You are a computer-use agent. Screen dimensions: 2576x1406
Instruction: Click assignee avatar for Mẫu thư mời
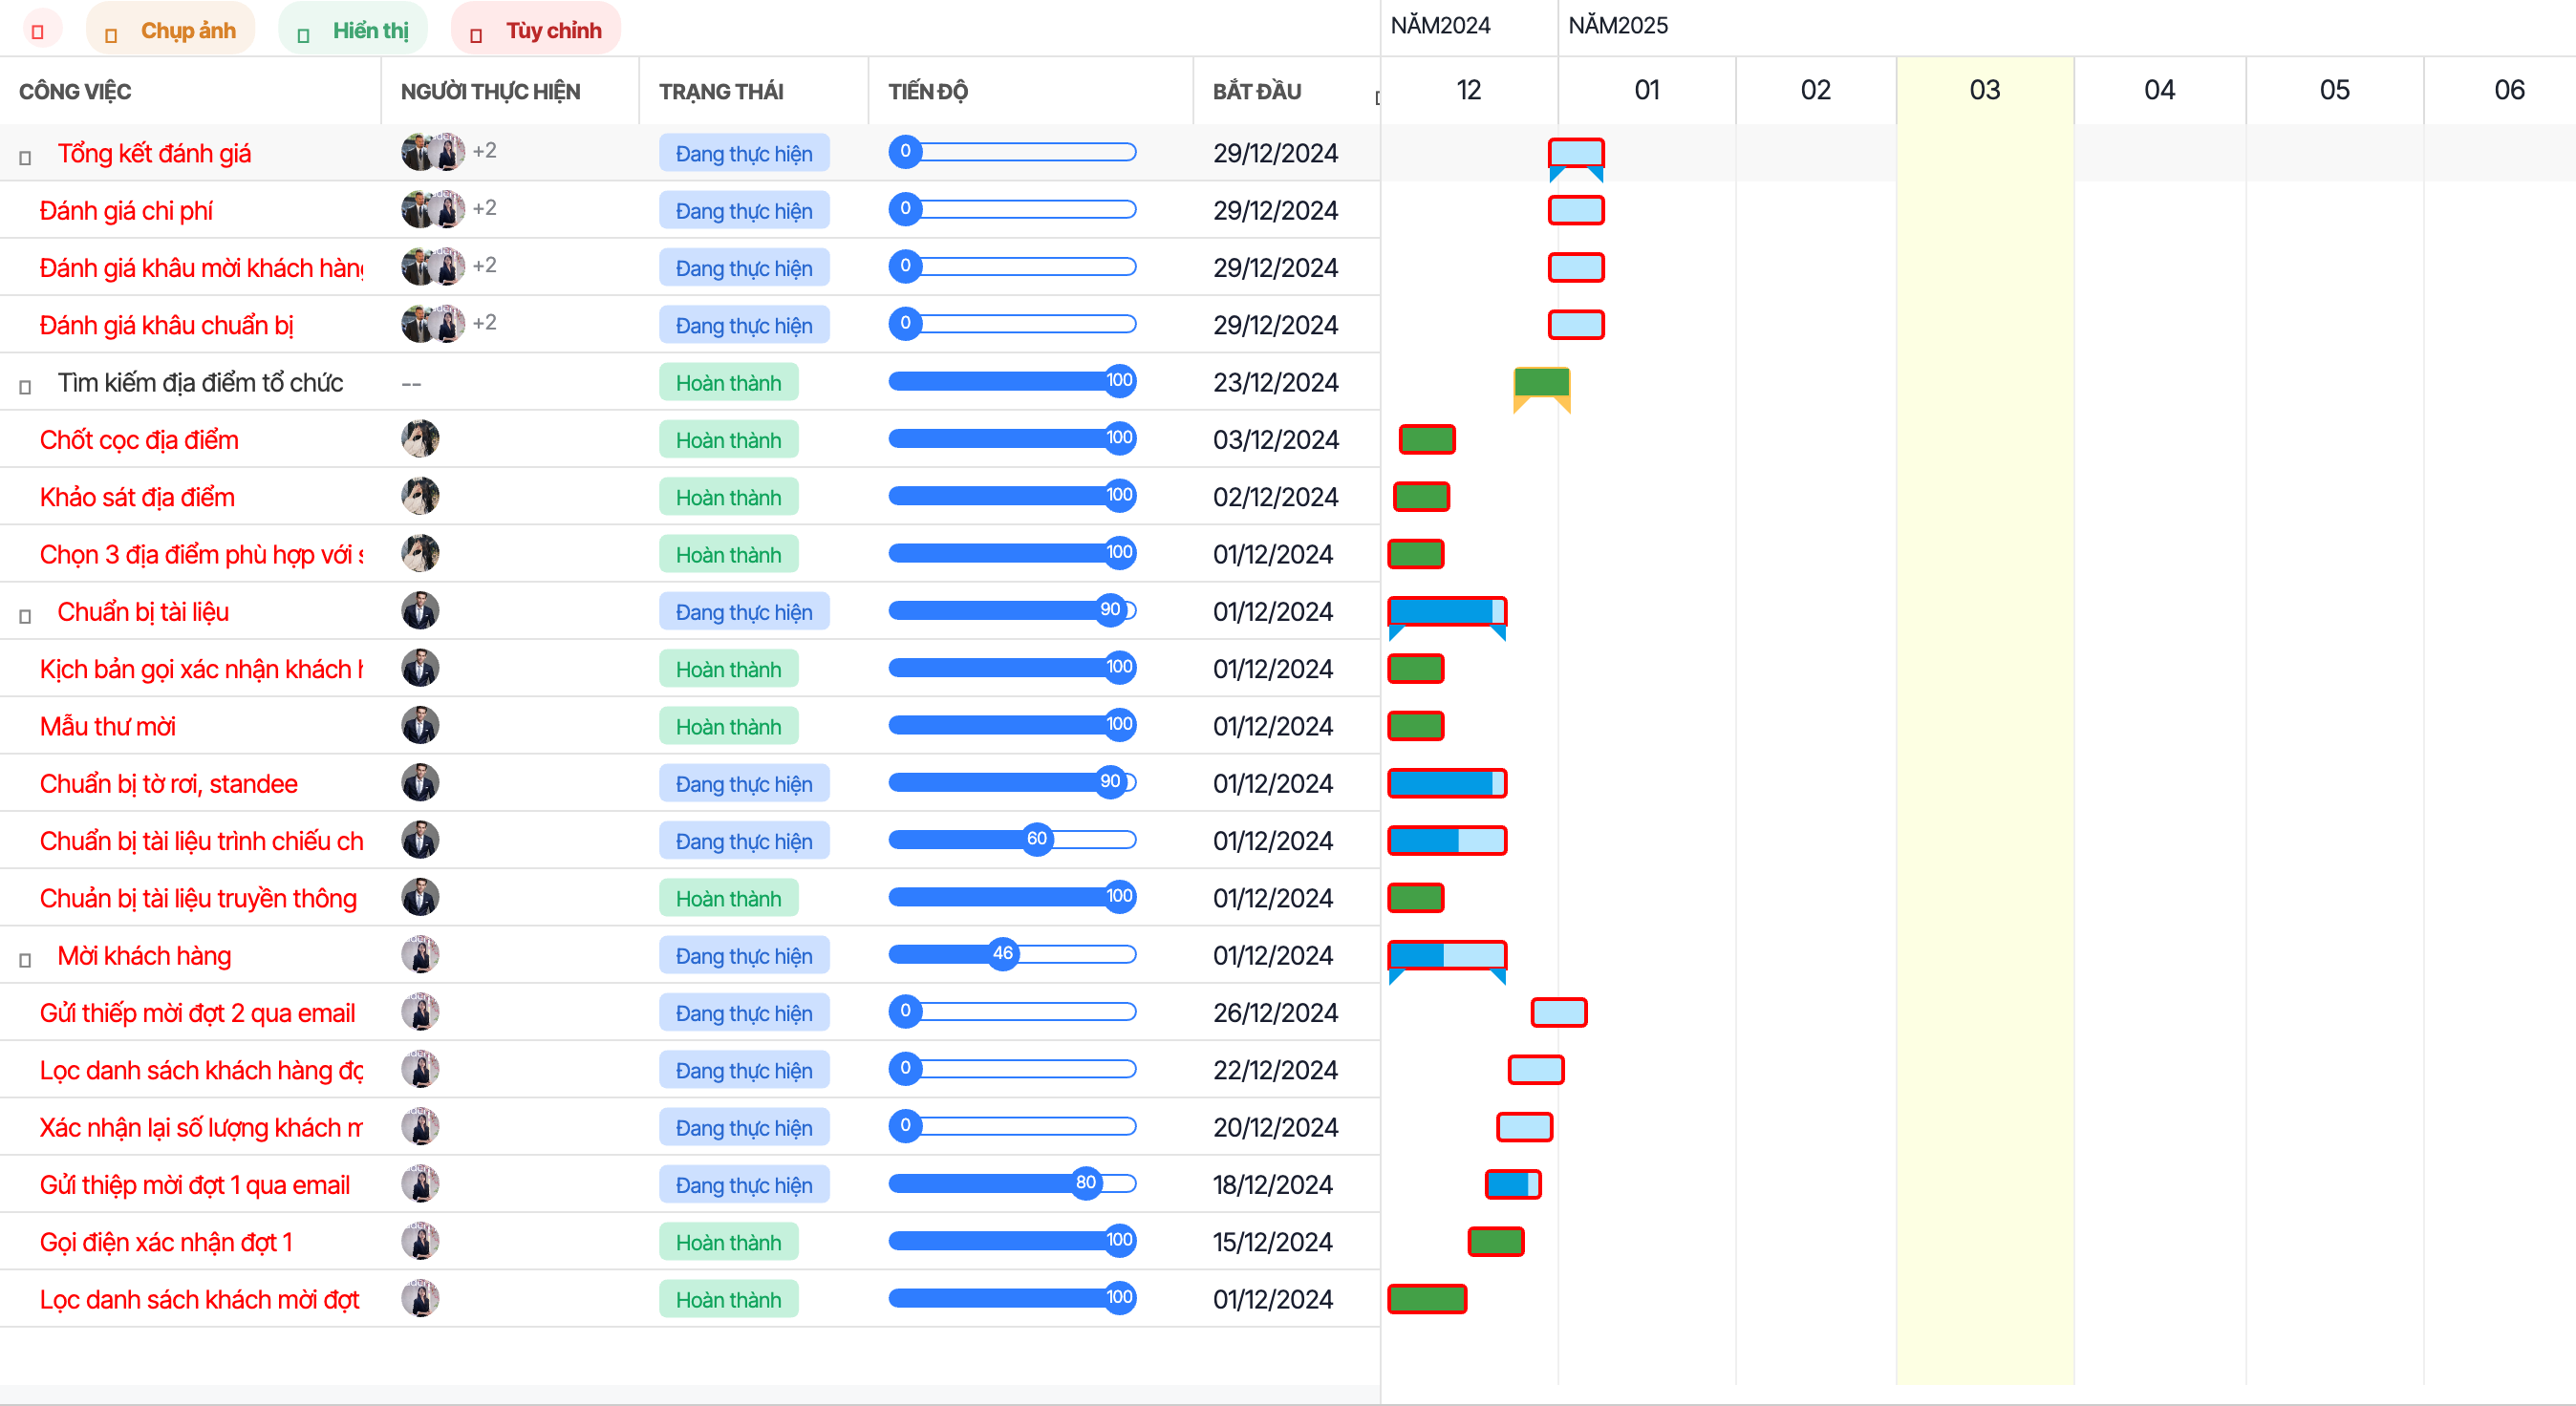click(x=420, y=726)
